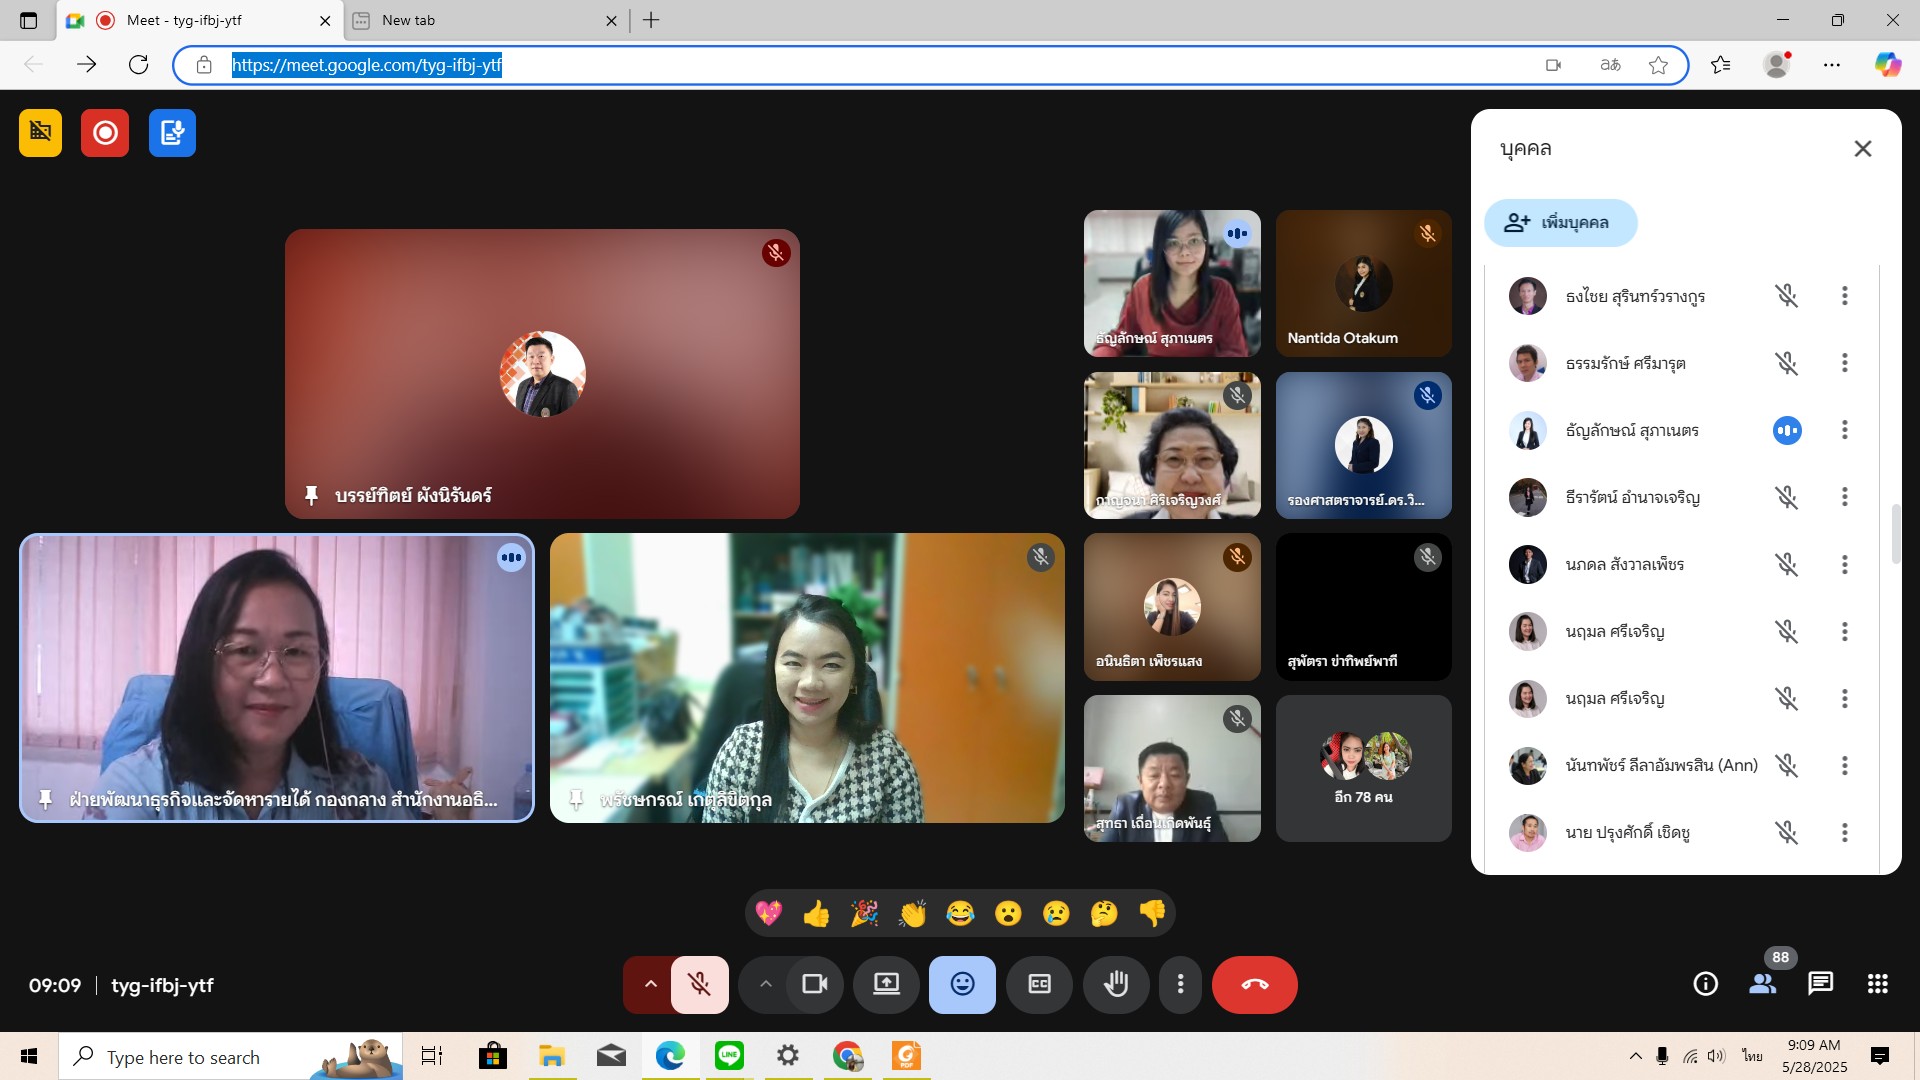This screenshot has height=1080, width=1920.
Task: Present screen with share screen button
Action: [886, 985]
